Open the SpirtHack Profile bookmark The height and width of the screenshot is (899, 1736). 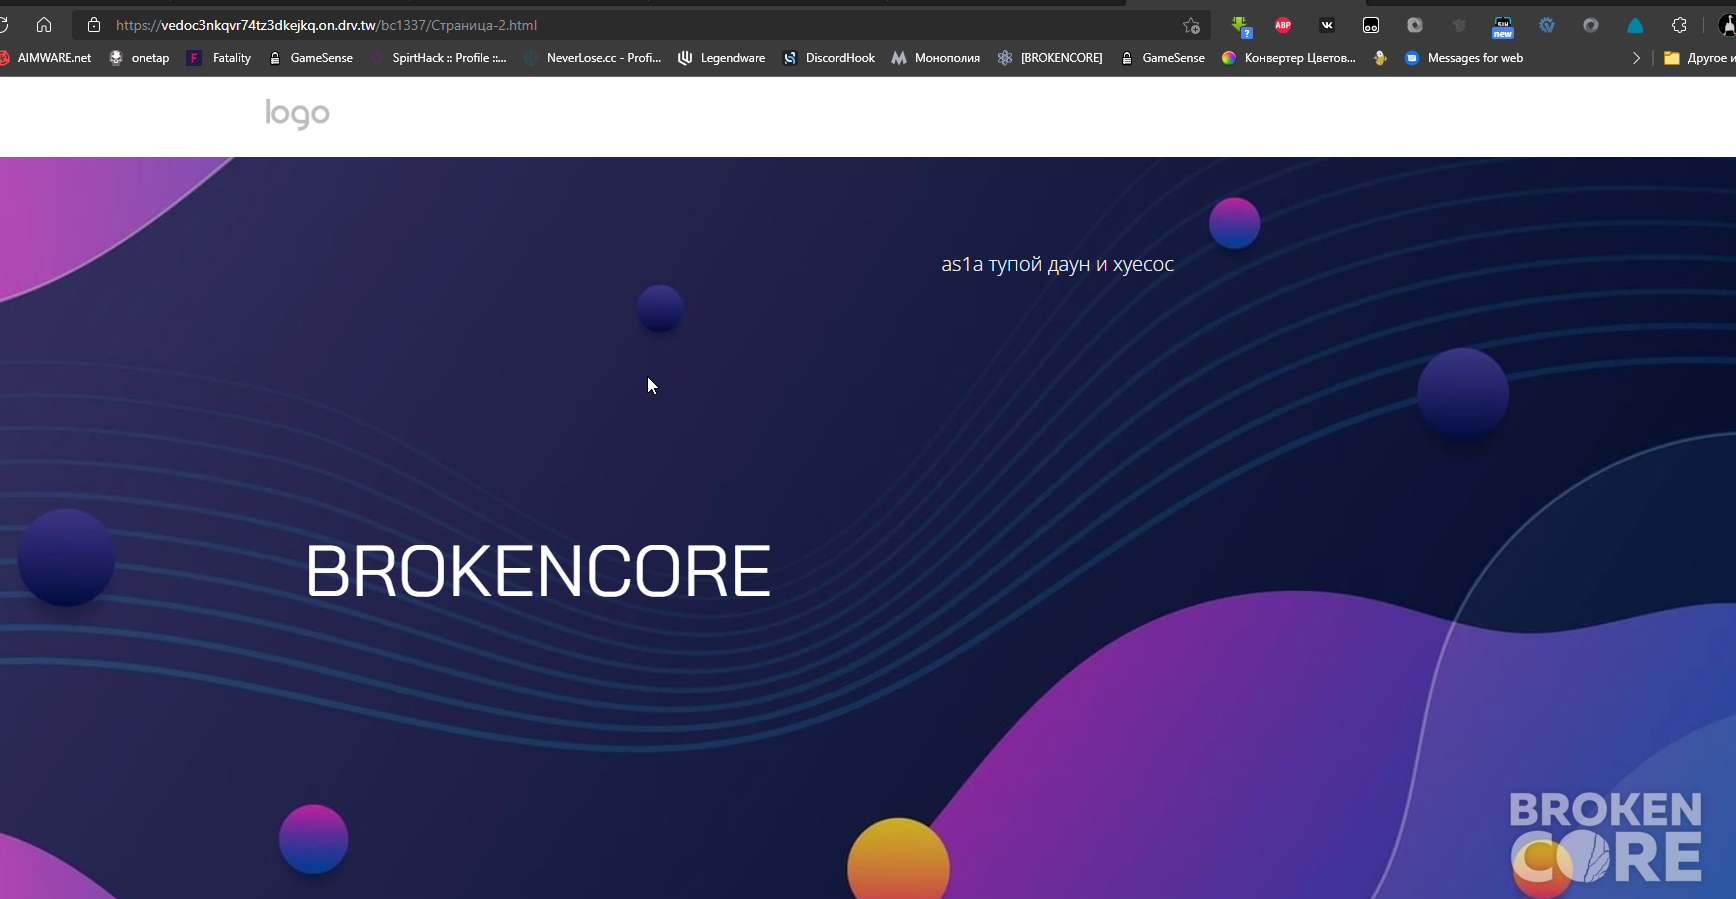click(438, 58)
